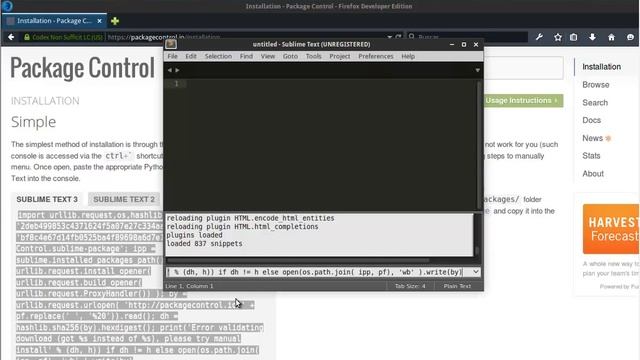Viewport: 640px width, 360px height.
Task: Click the wrench developer tools icon
Action: [539, 37]
